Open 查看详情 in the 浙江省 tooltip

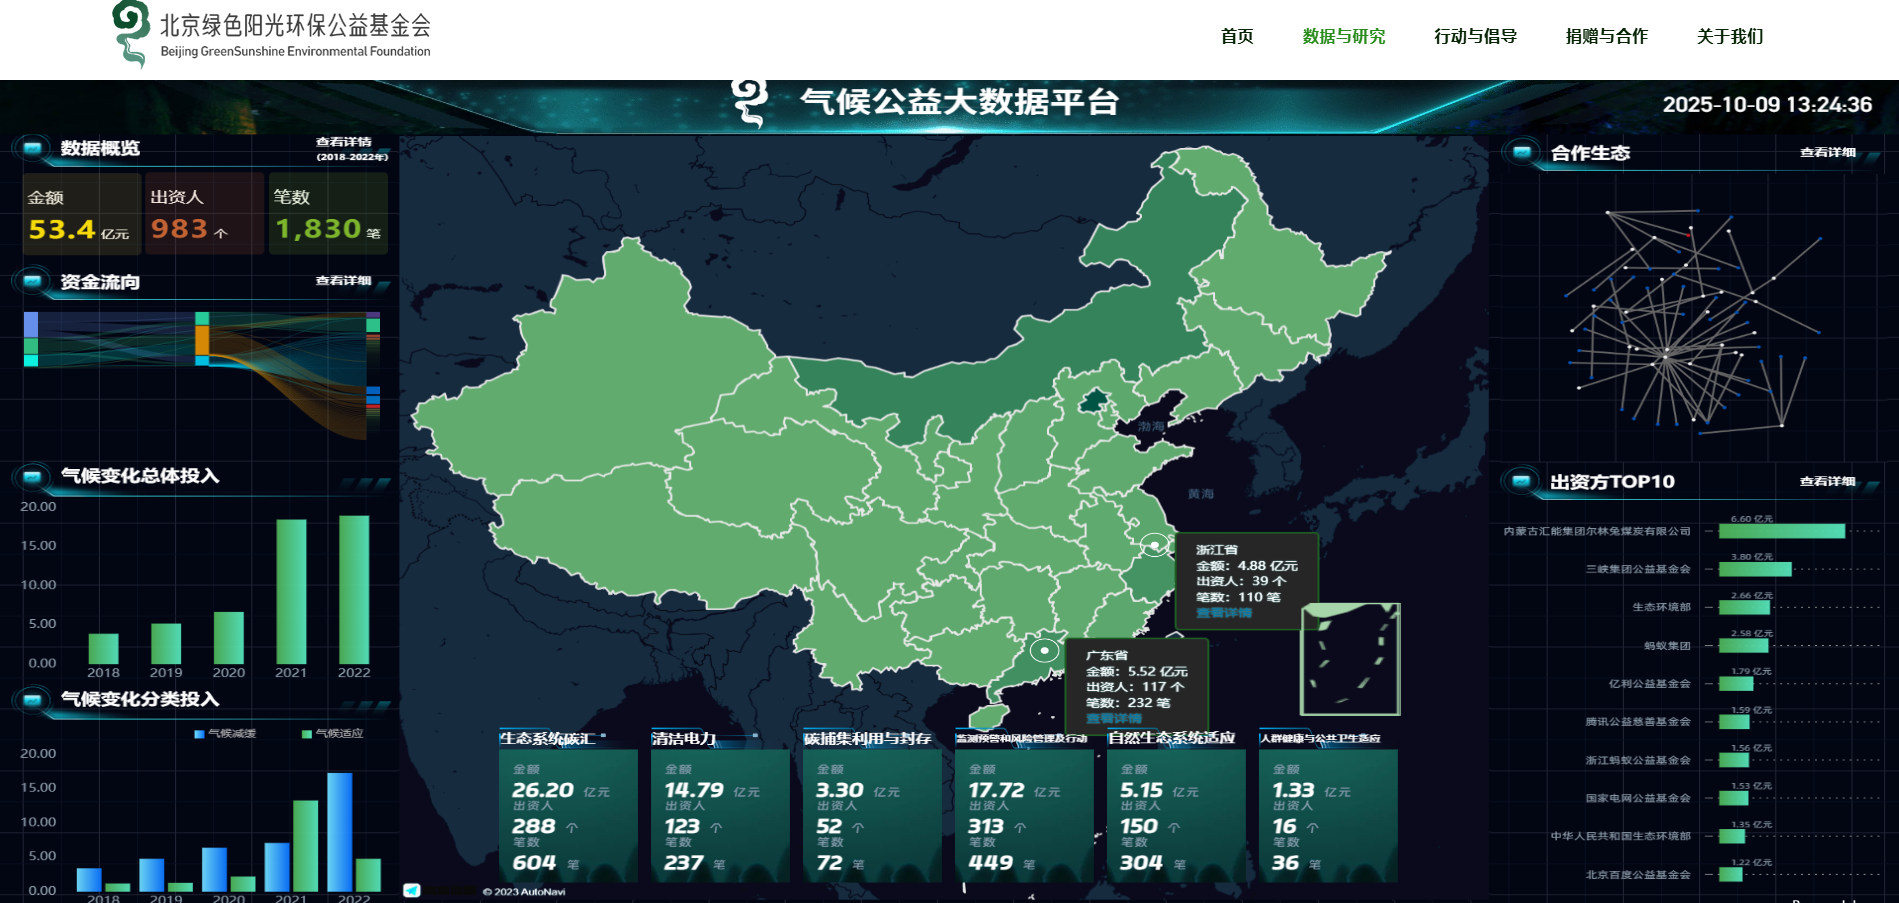(x=1223, y=613)
